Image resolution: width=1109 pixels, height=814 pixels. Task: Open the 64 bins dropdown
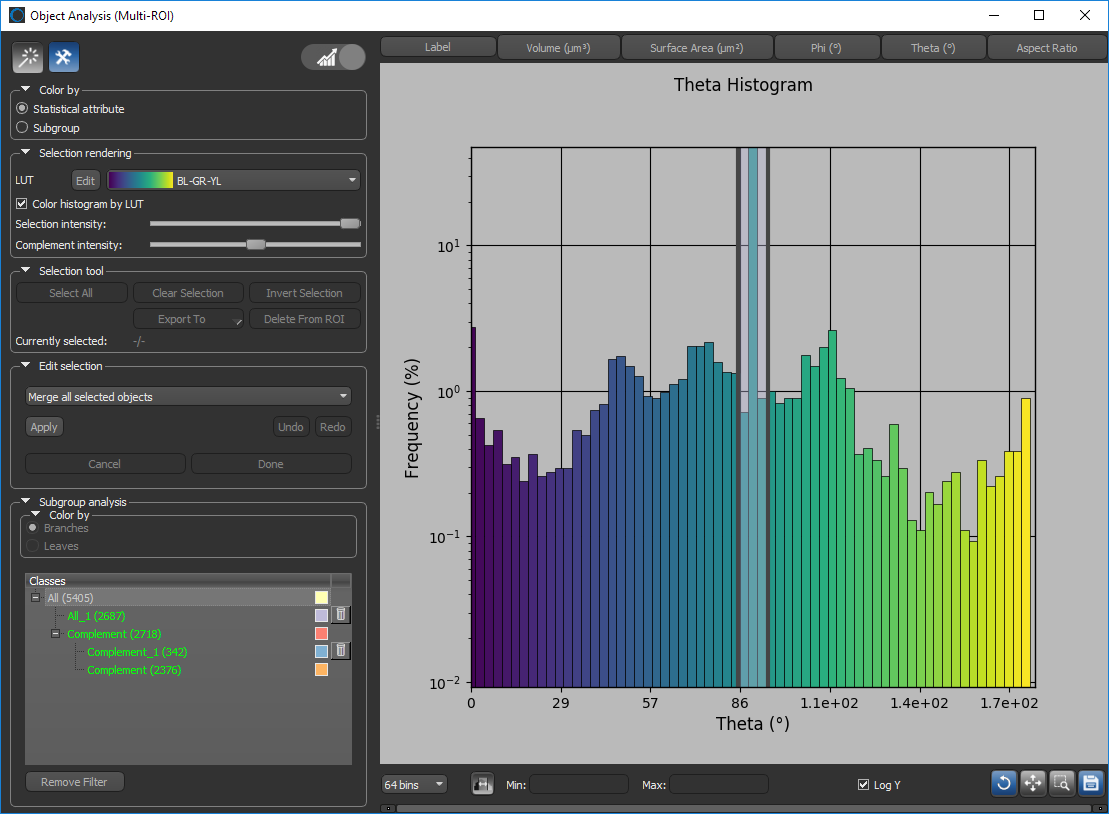coord(414,785)
